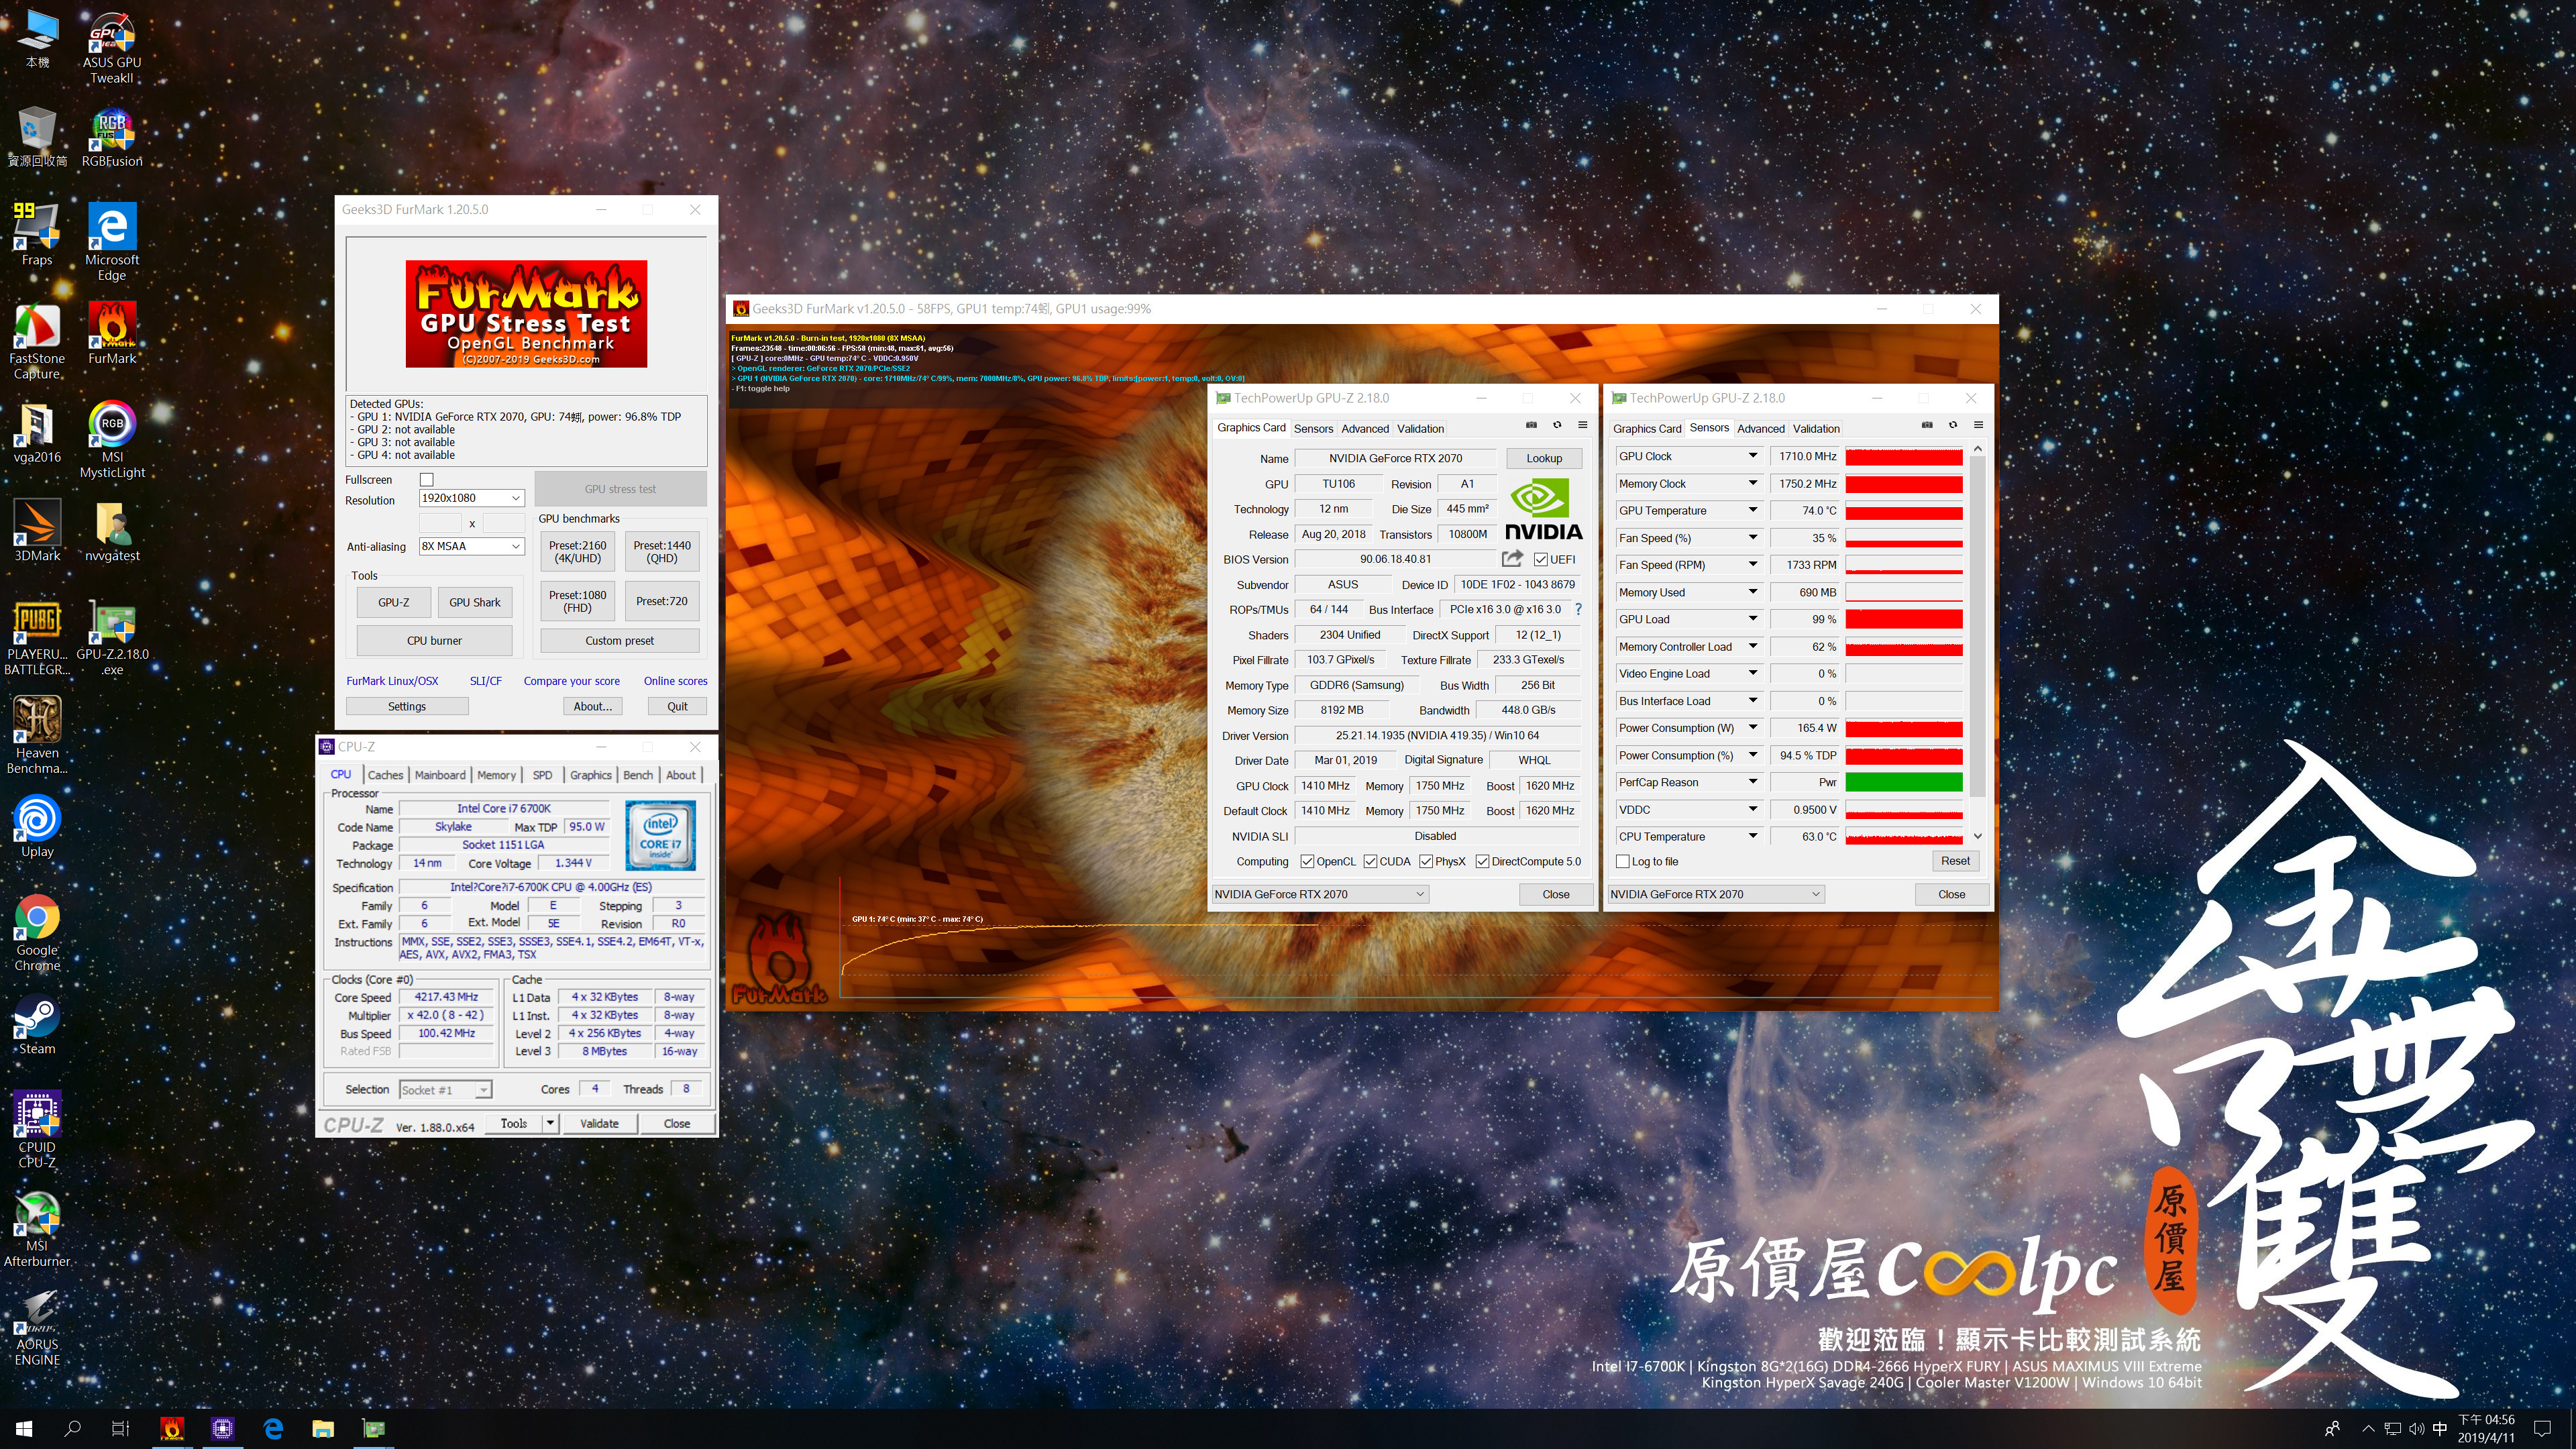Open taskbar search magnifier
The image size is (2576, 1449).
72,1429
